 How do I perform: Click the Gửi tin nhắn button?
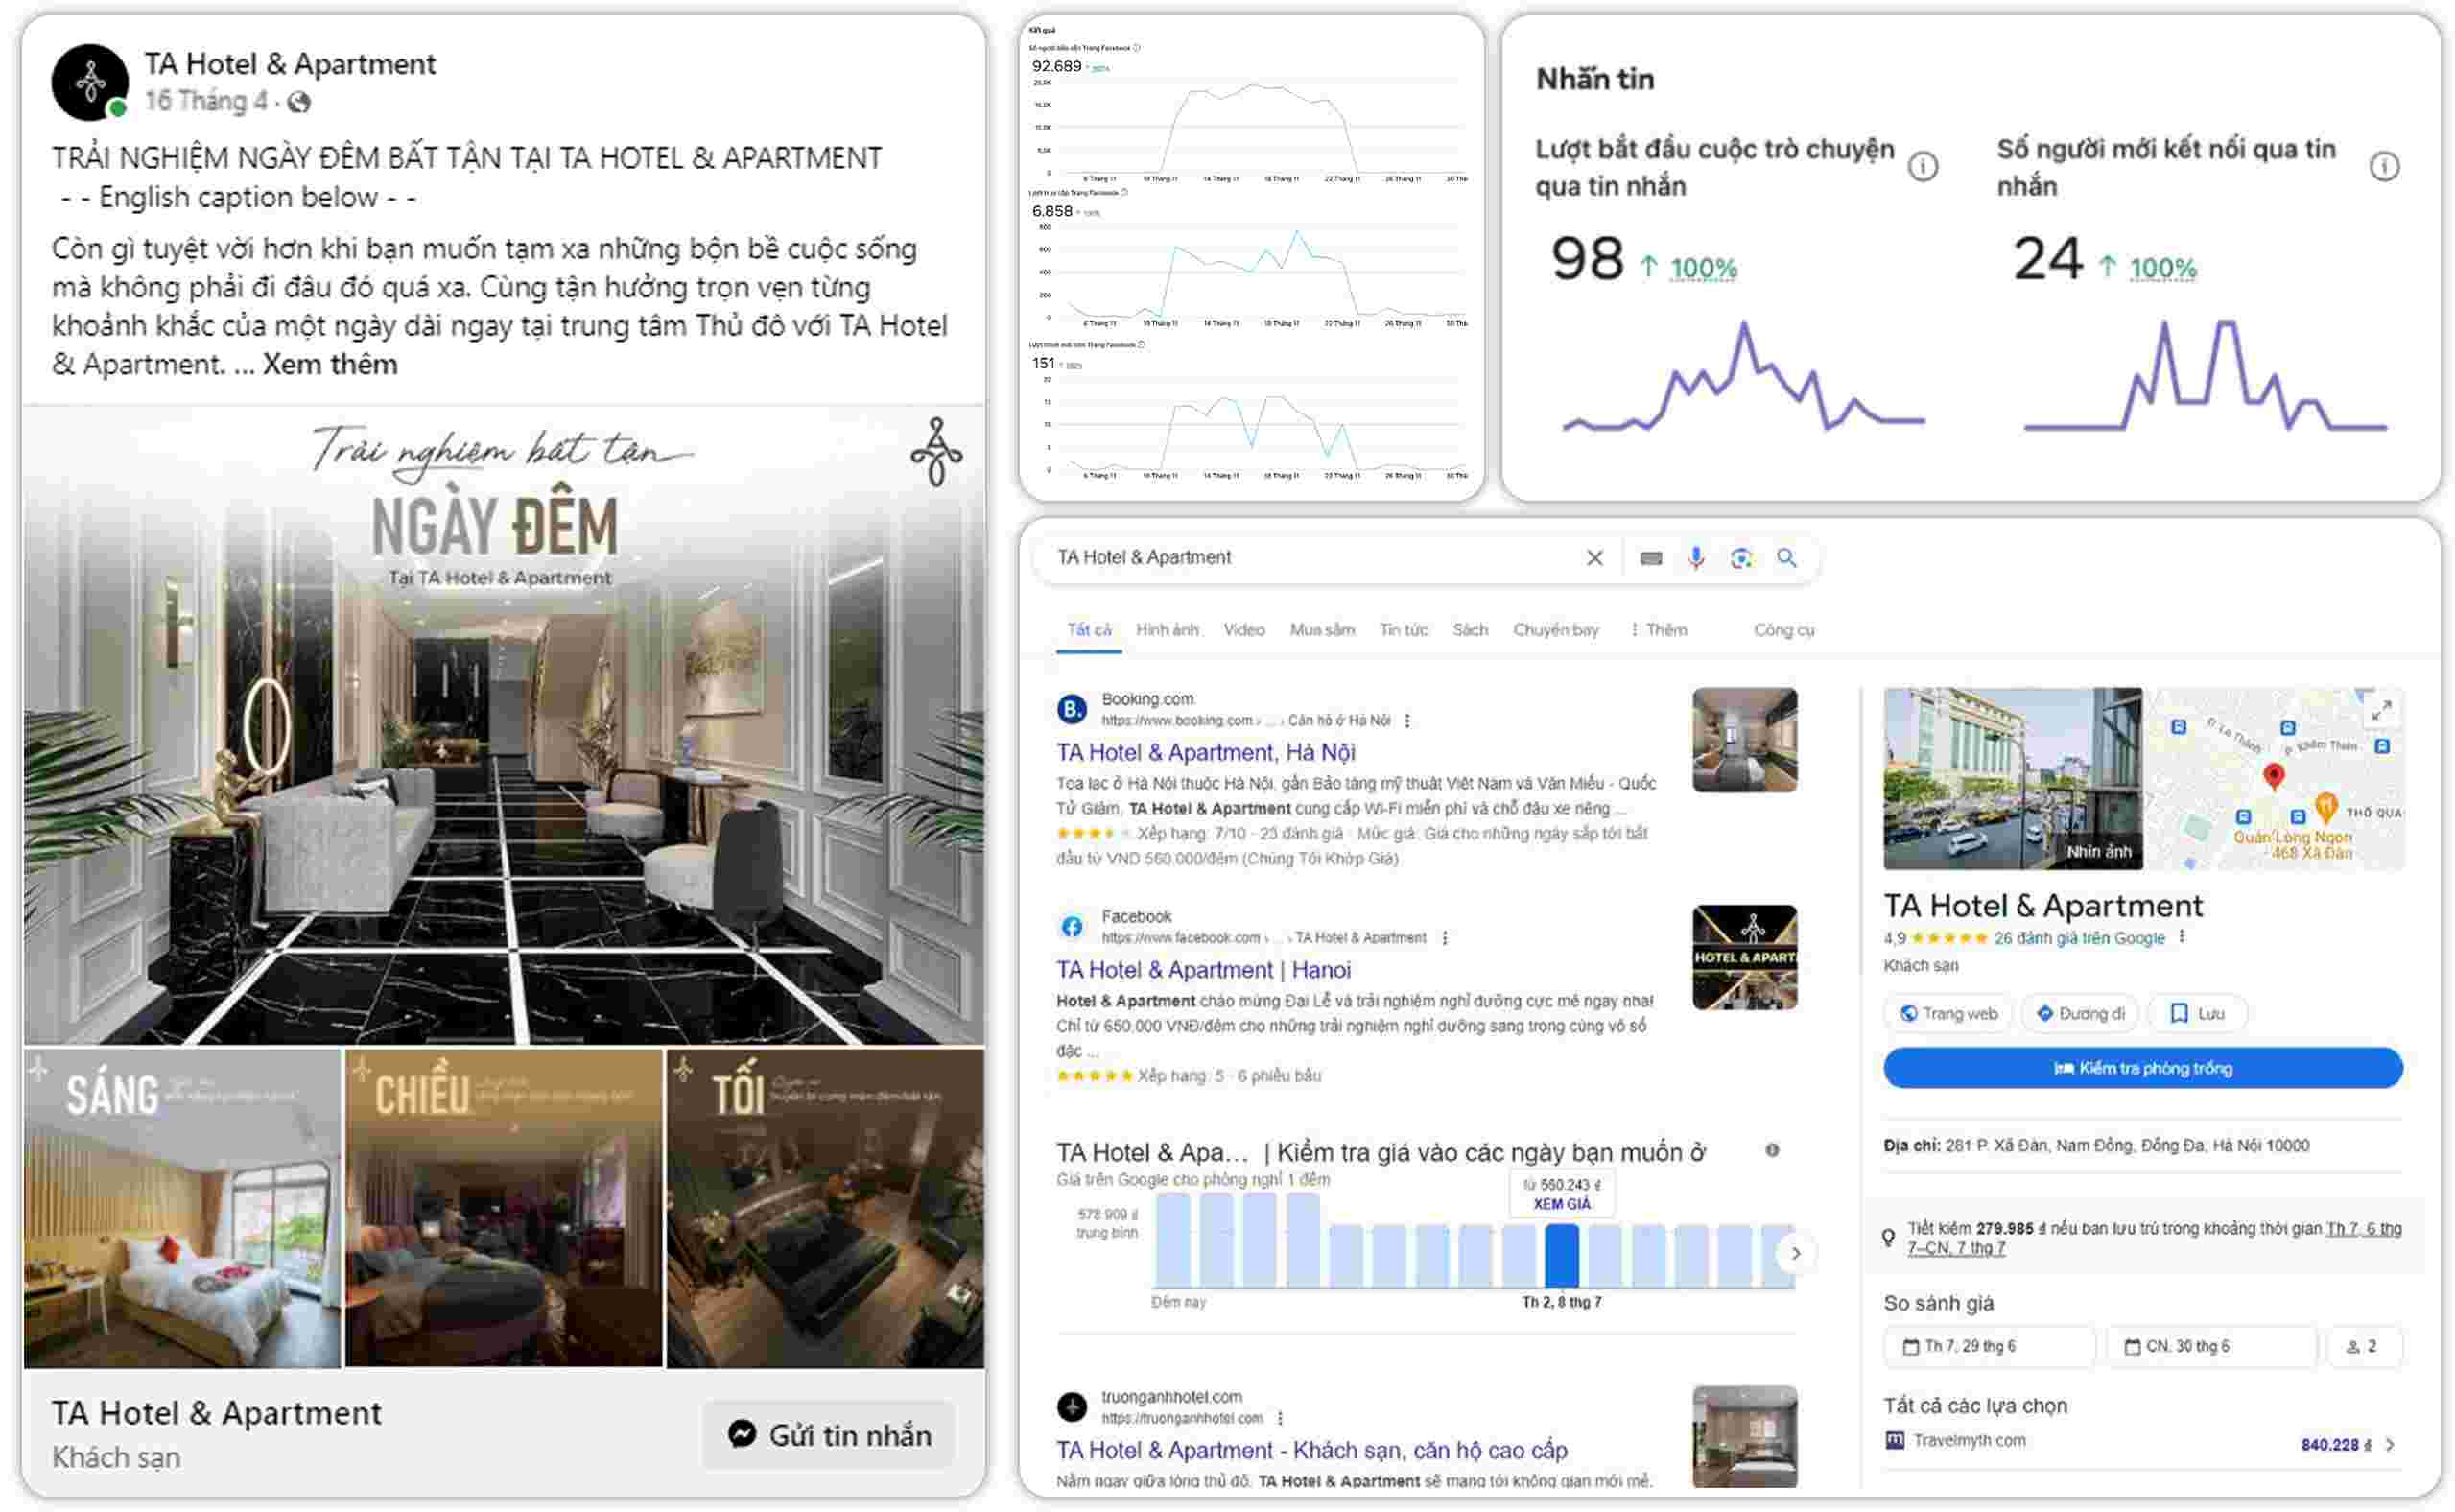pyautogui.click(x=828, y=1434)
